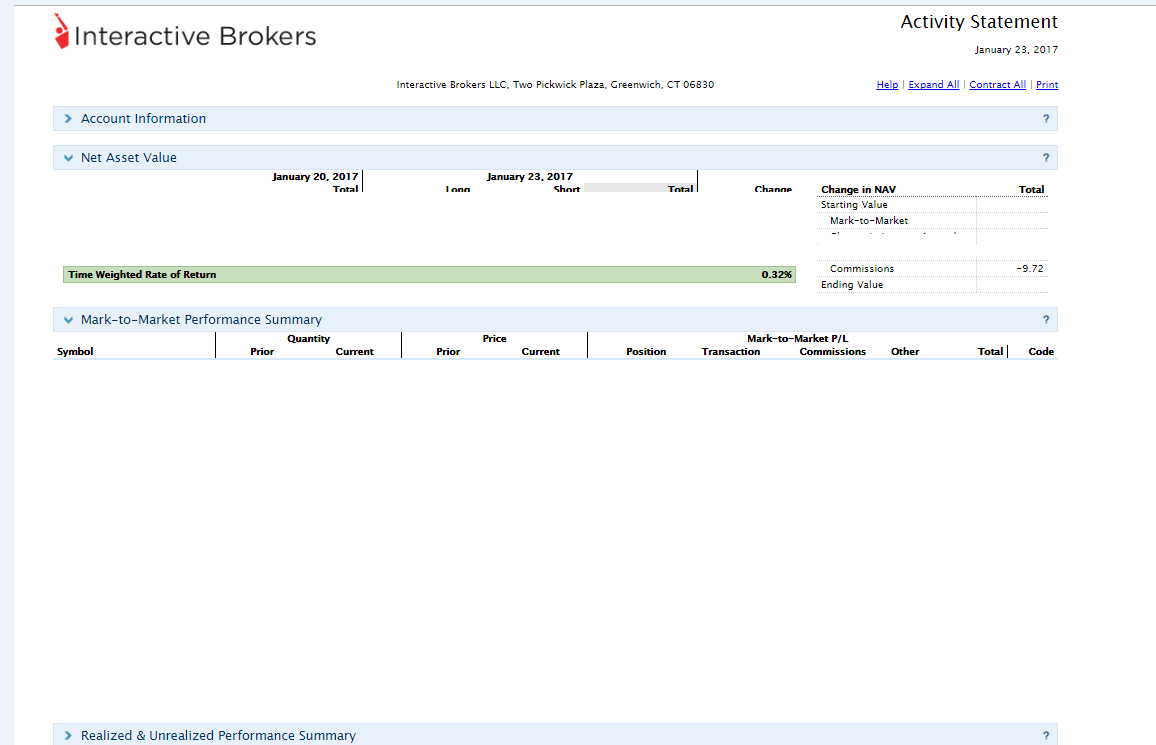This screenshot has width=1156, height=745.
Task: Collapse the Net Asset Value section
Action: coord(69,158)
